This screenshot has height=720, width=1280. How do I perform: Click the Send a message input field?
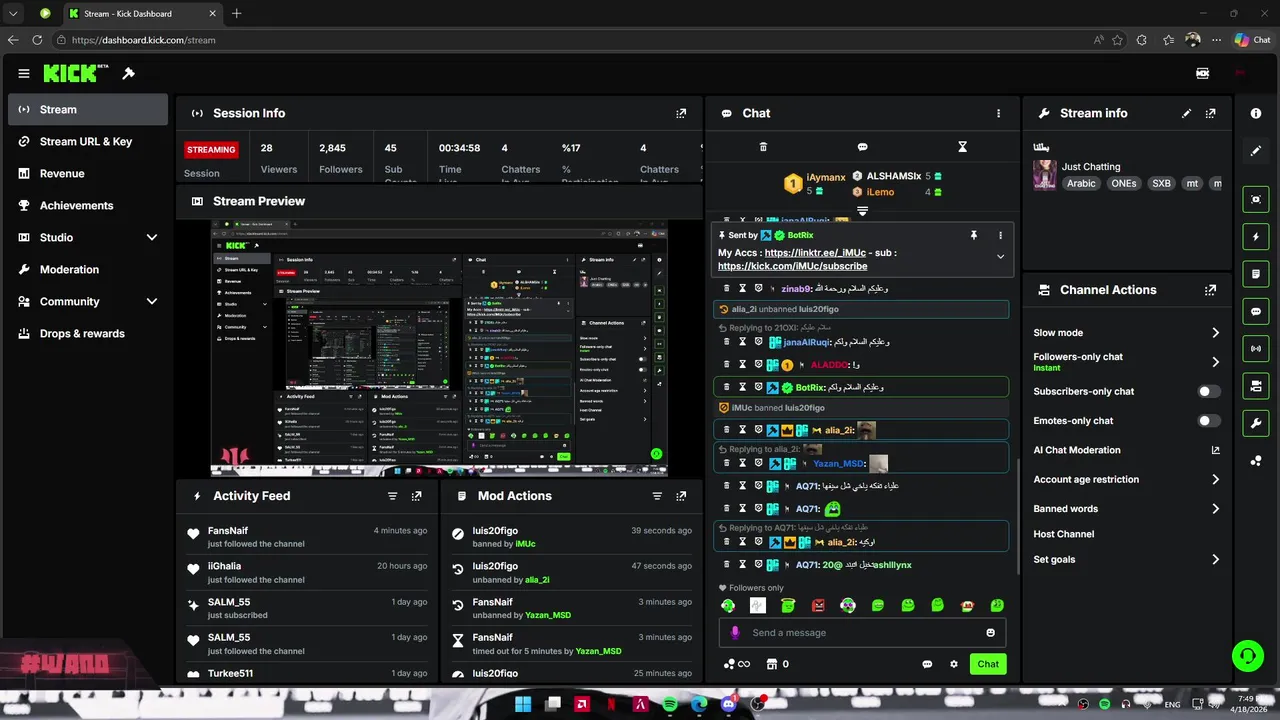coord(862,632)
